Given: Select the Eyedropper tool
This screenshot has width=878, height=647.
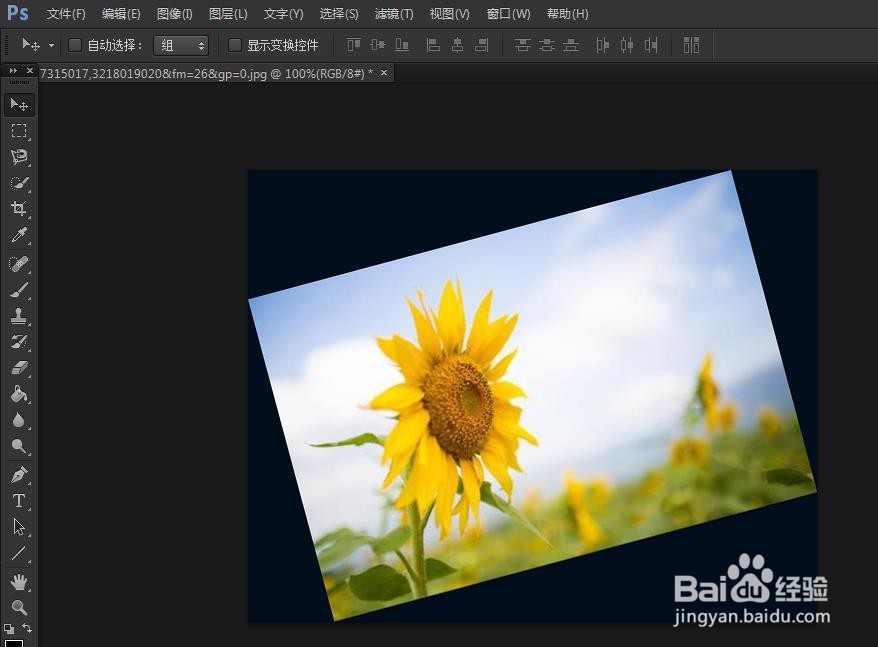Looking at the screenshot, I should 19,235.
